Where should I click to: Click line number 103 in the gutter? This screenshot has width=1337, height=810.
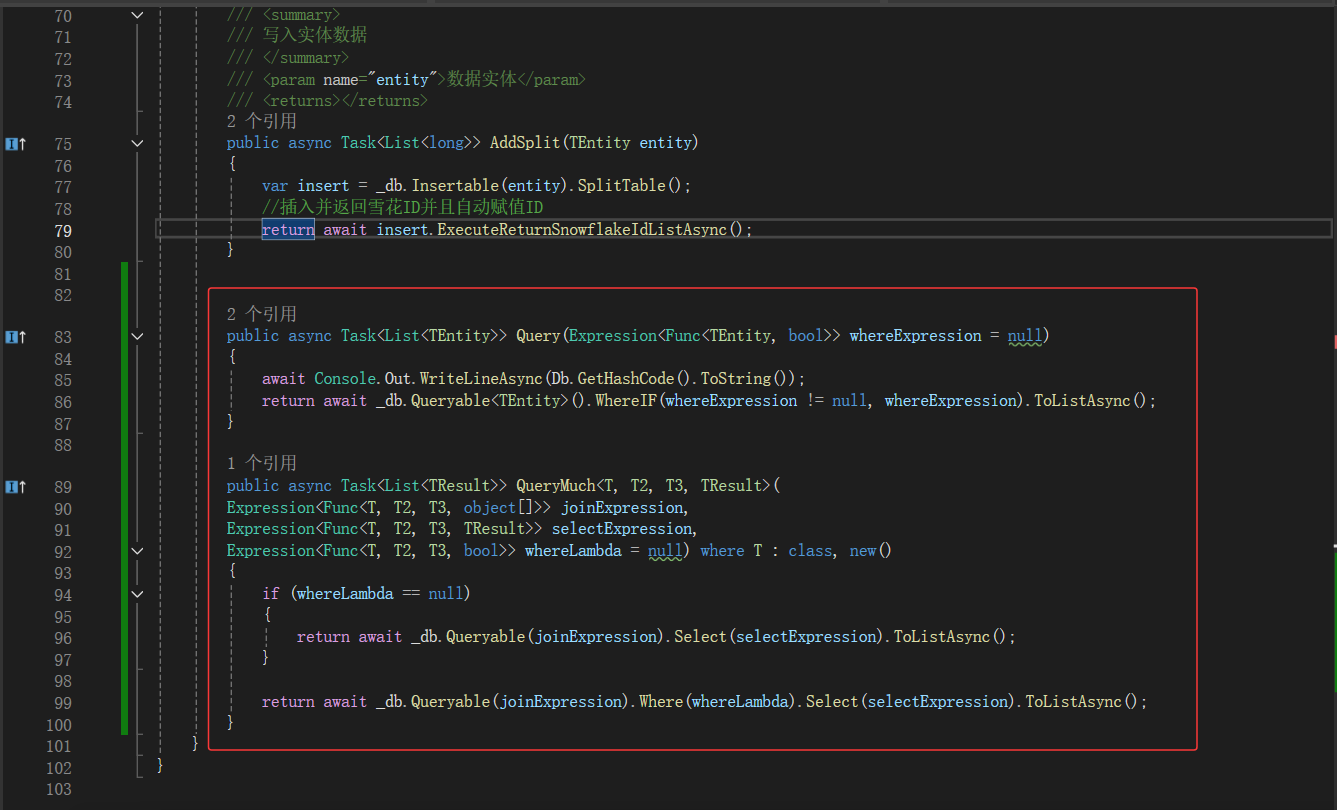point(59,789)
